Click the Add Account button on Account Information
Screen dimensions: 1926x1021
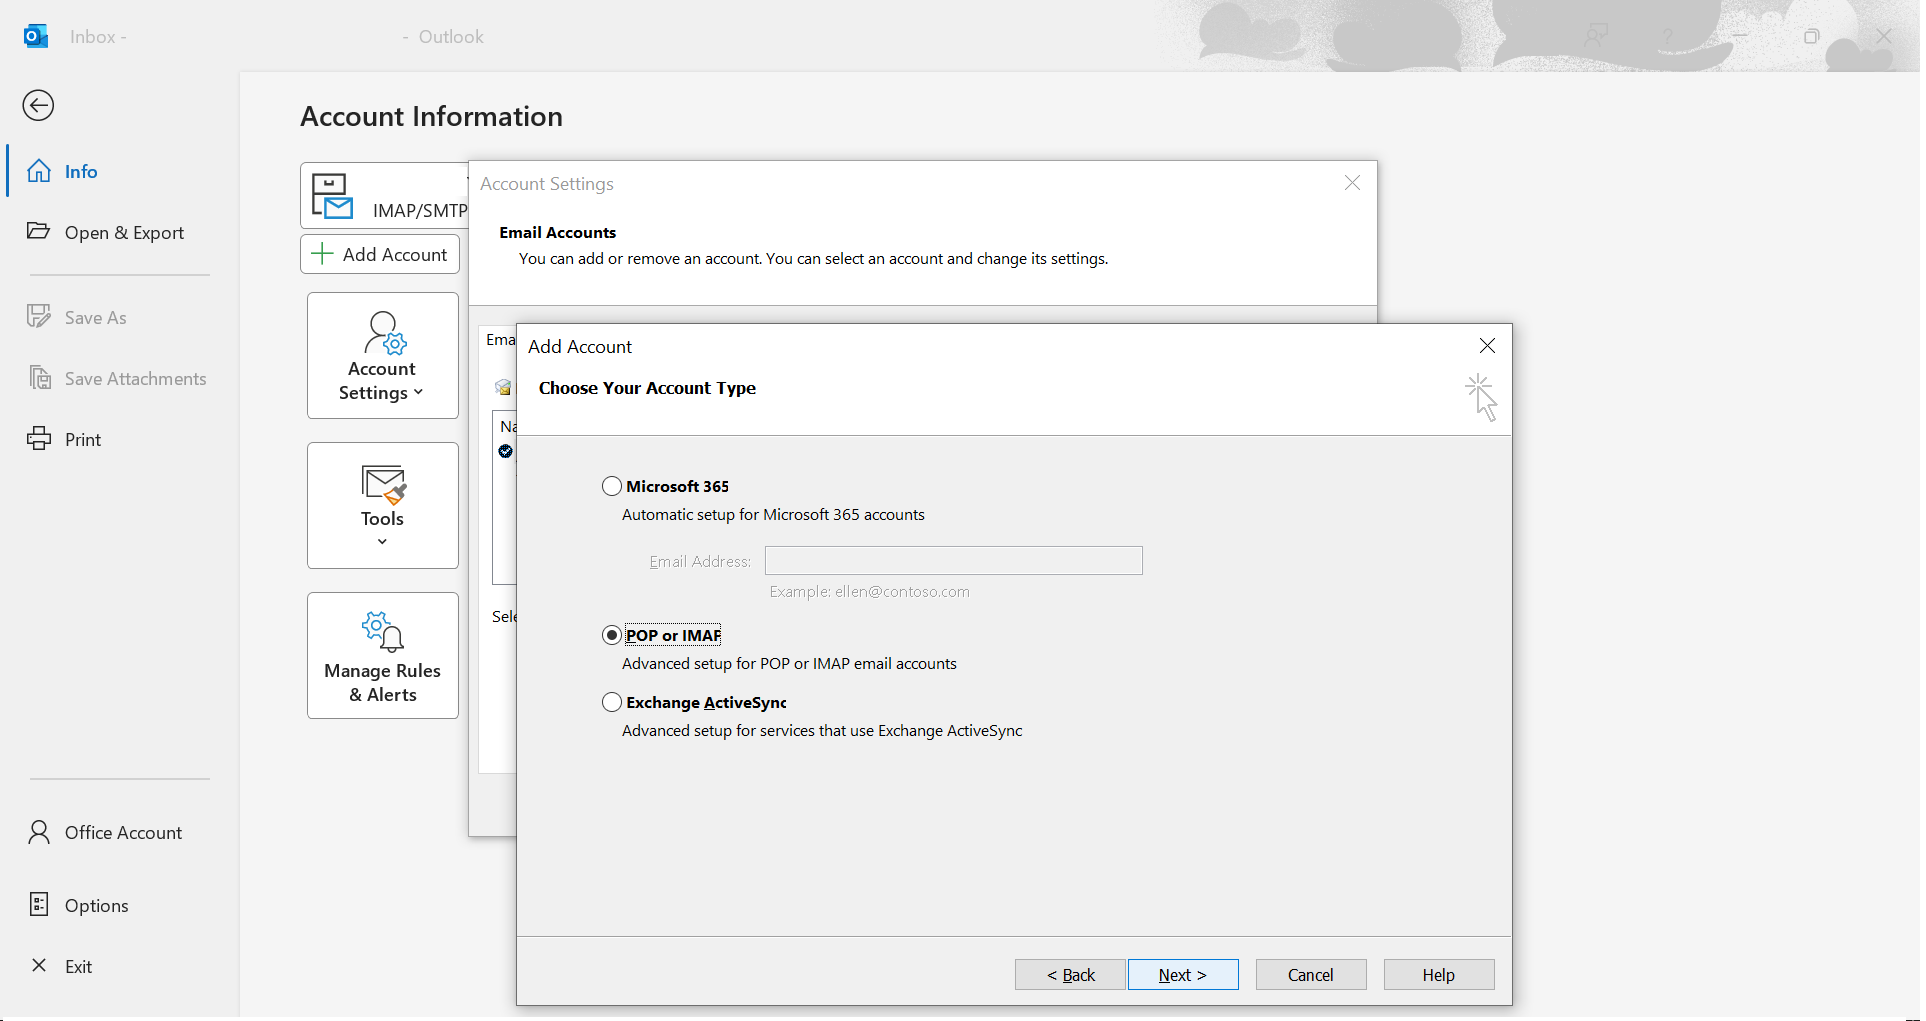click(380, 254)
